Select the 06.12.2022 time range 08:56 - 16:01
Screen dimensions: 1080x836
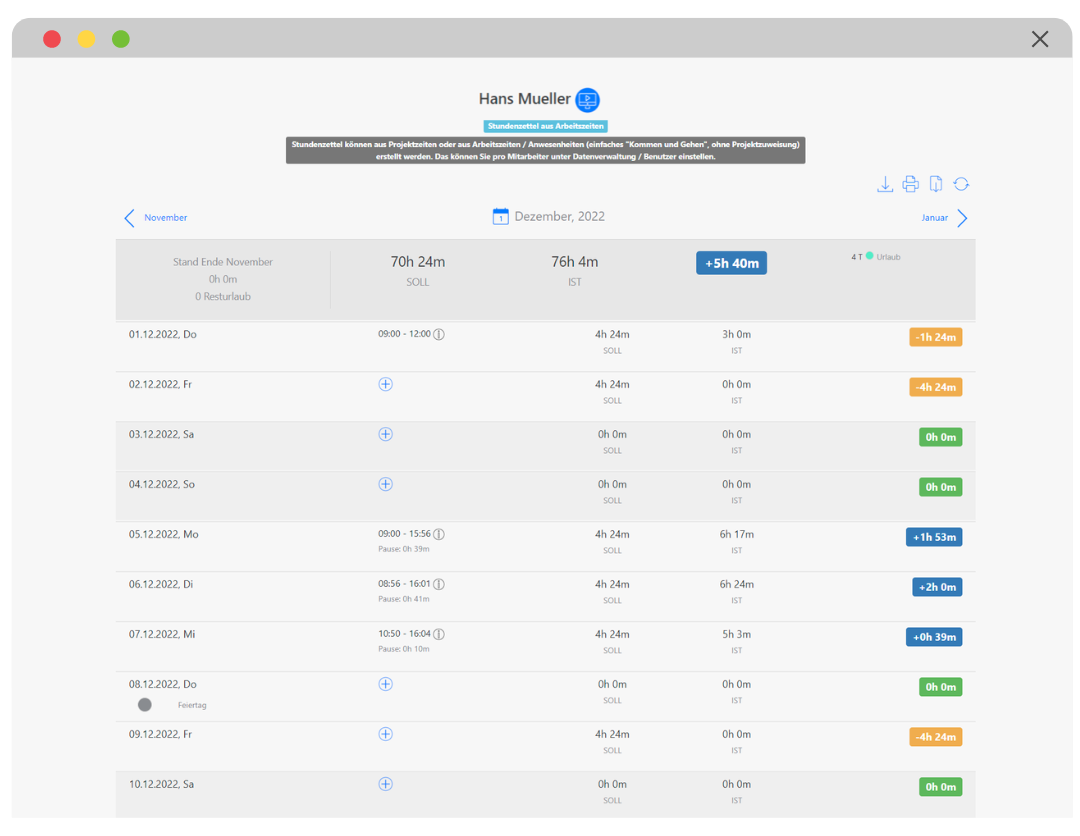click(404, 584)
